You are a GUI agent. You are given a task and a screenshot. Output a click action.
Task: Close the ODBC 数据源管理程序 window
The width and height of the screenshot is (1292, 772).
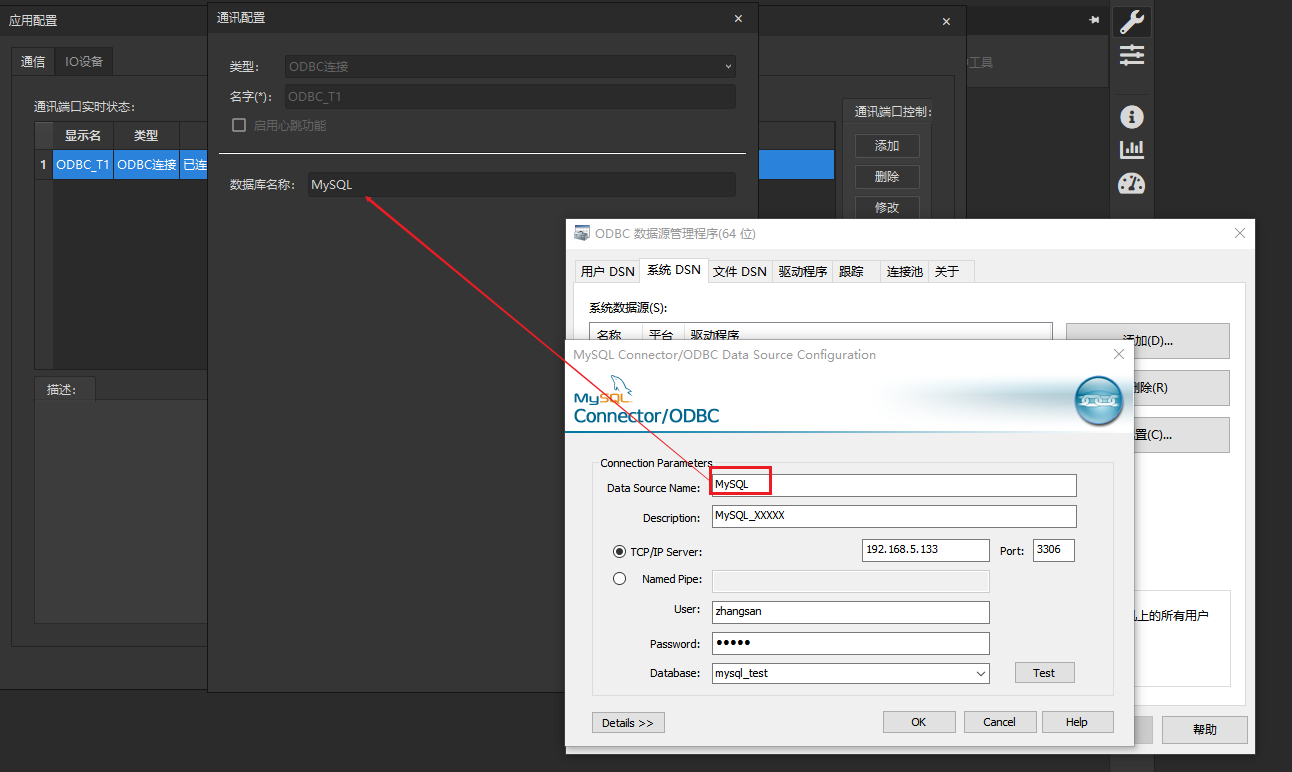tap(1240, 233)
